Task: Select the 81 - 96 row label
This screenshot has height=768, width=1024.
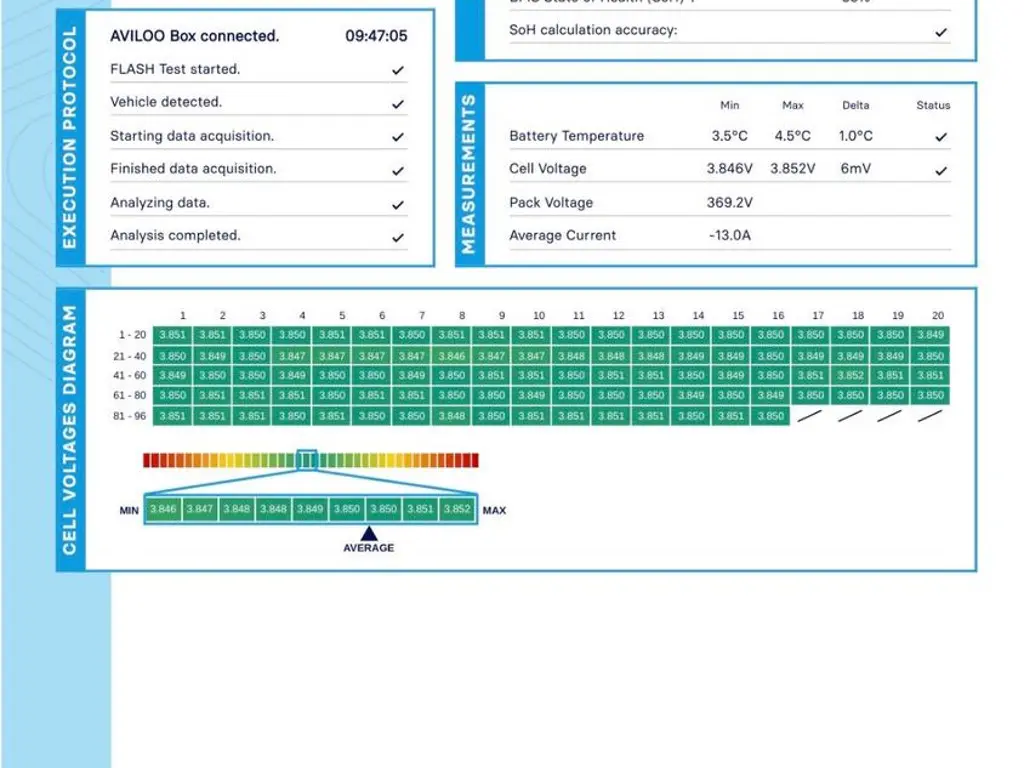Action: (x=130, y=416)
